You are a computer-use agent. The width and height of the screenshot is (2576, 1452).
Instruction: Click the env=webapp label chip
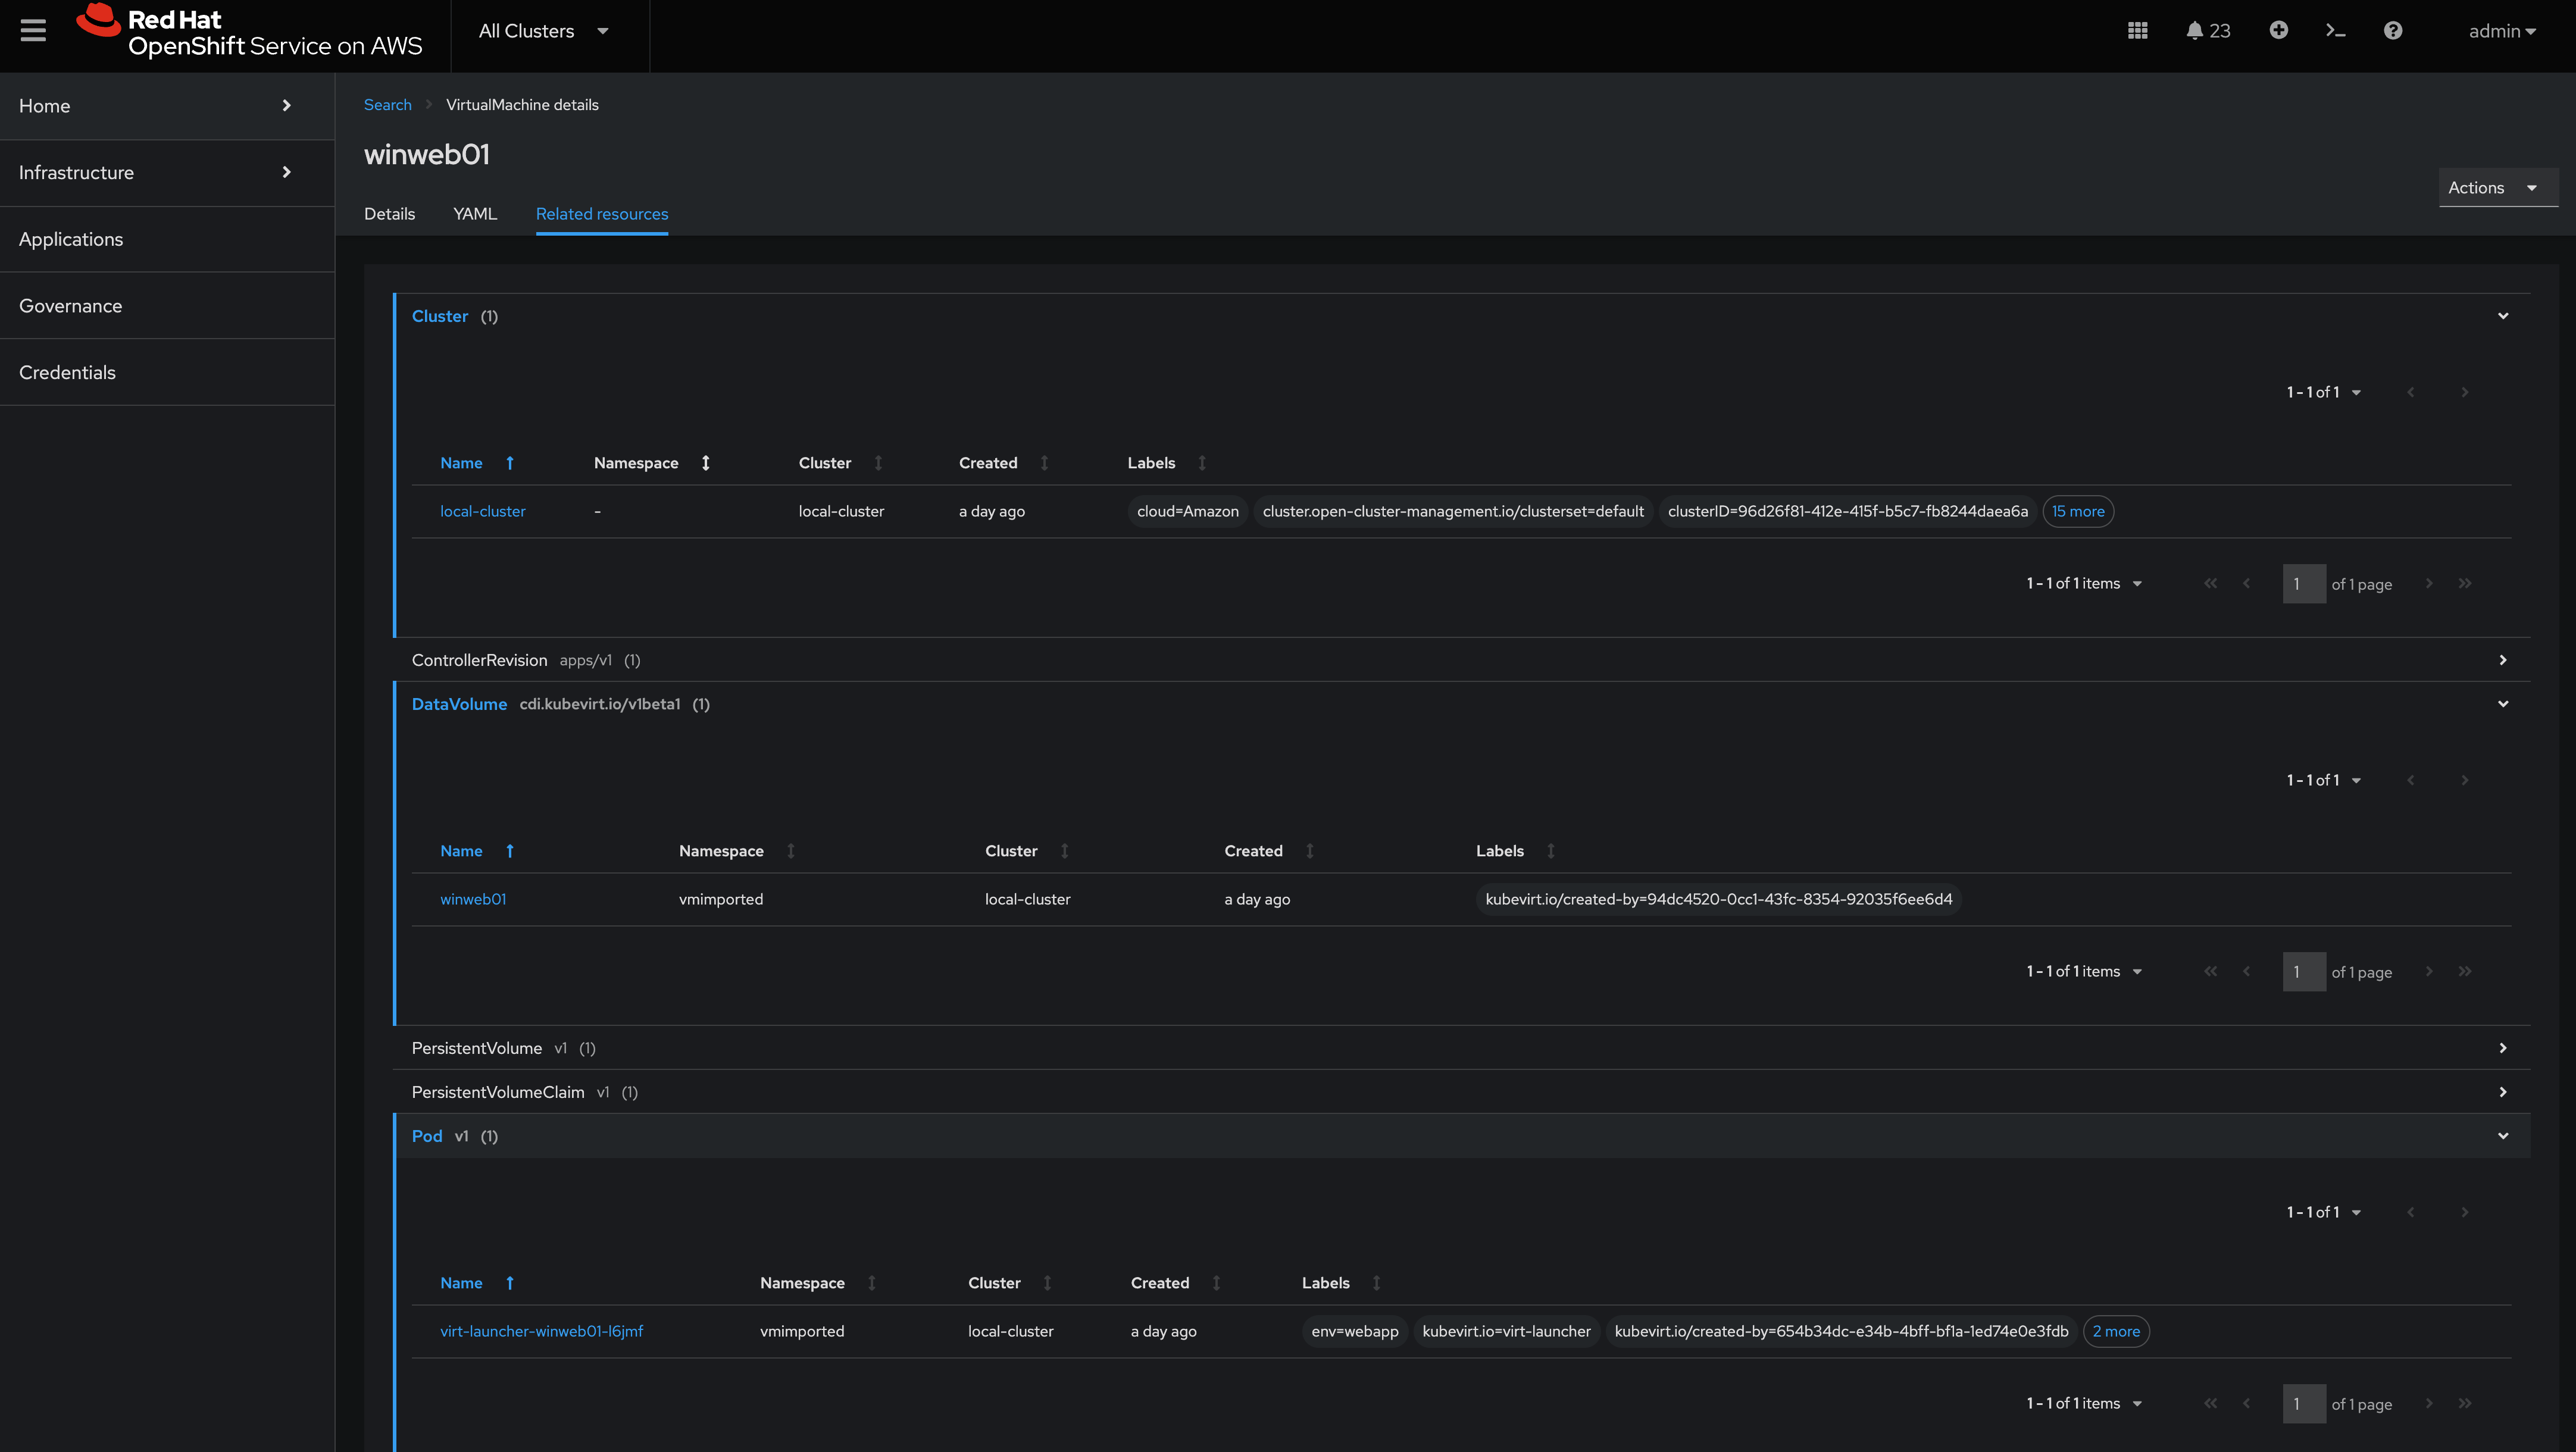tap(1355, 1331)
